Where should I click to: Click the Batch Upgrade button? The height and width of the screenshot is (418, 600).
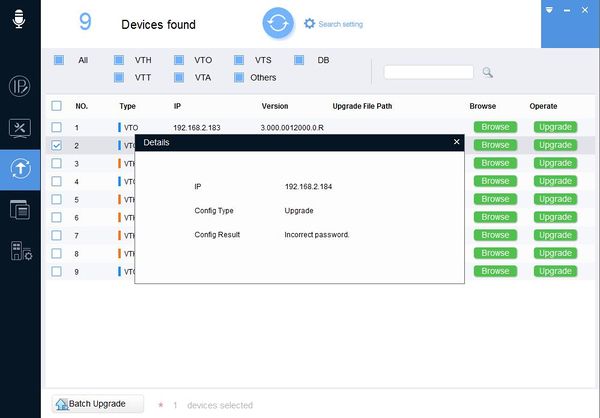[x=98, y=404]
